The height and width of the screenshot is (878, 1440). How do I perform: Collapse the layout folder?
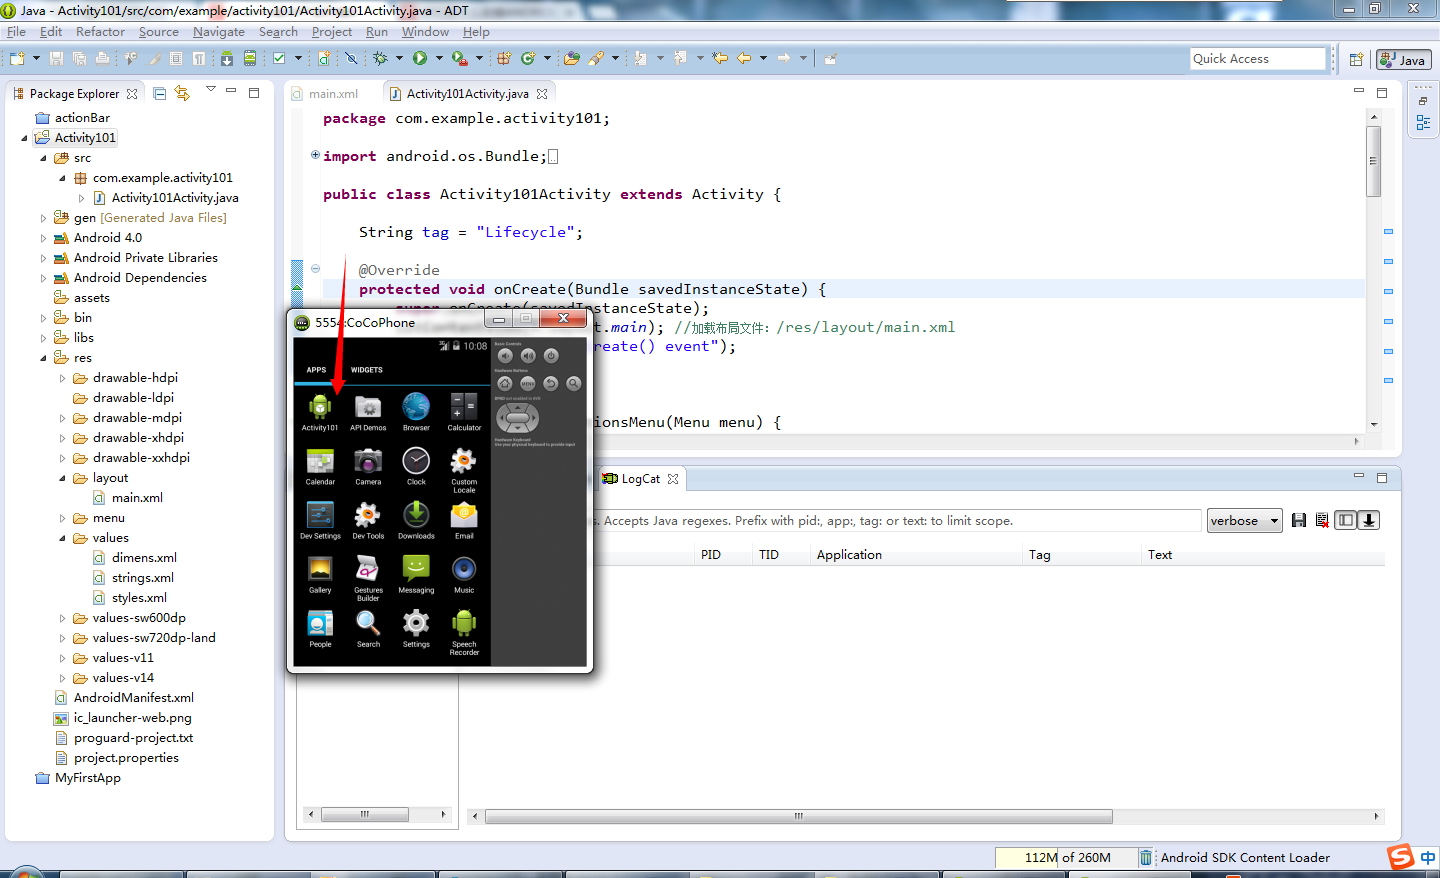(x=62, y=478)
